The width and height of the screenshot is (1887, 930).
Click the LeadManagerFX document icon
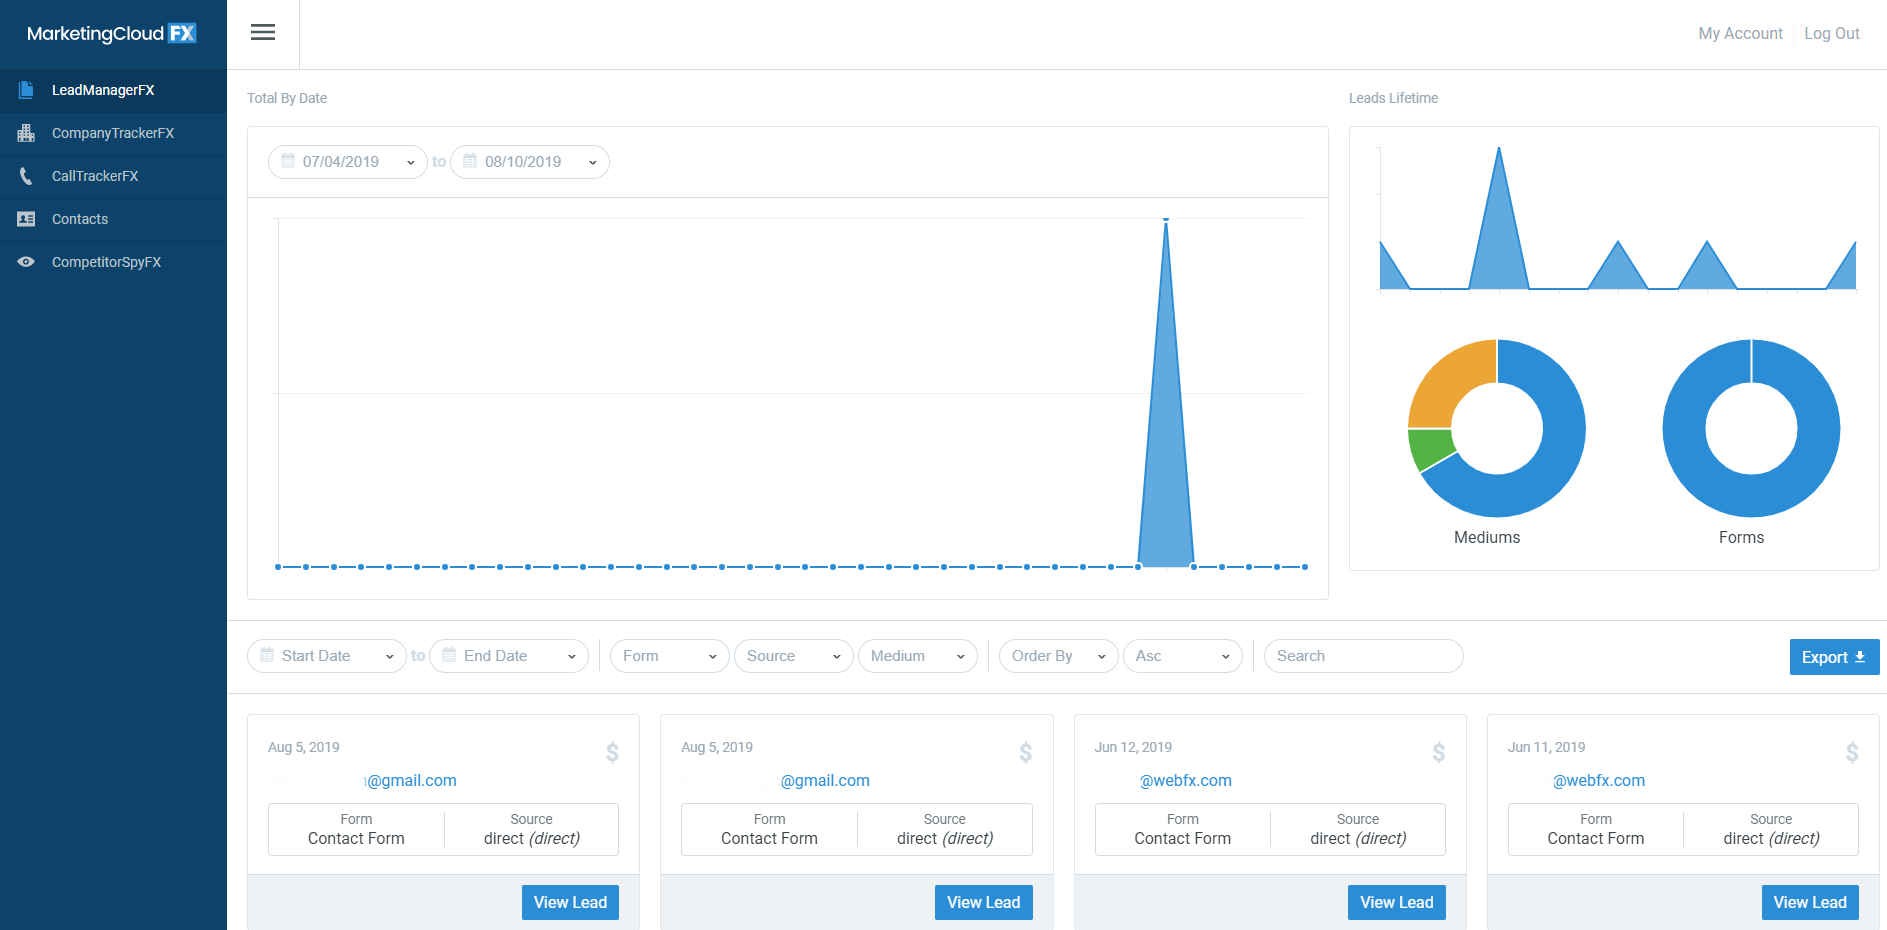(26, 90)
